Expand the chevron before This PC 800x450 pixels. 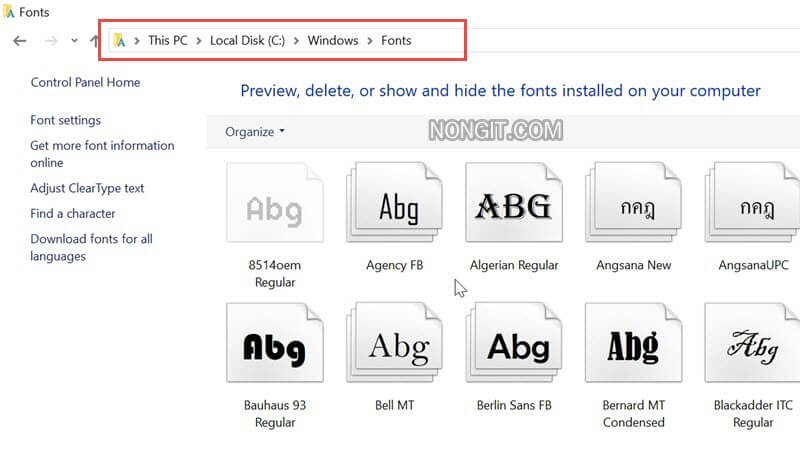coord(137,41)
